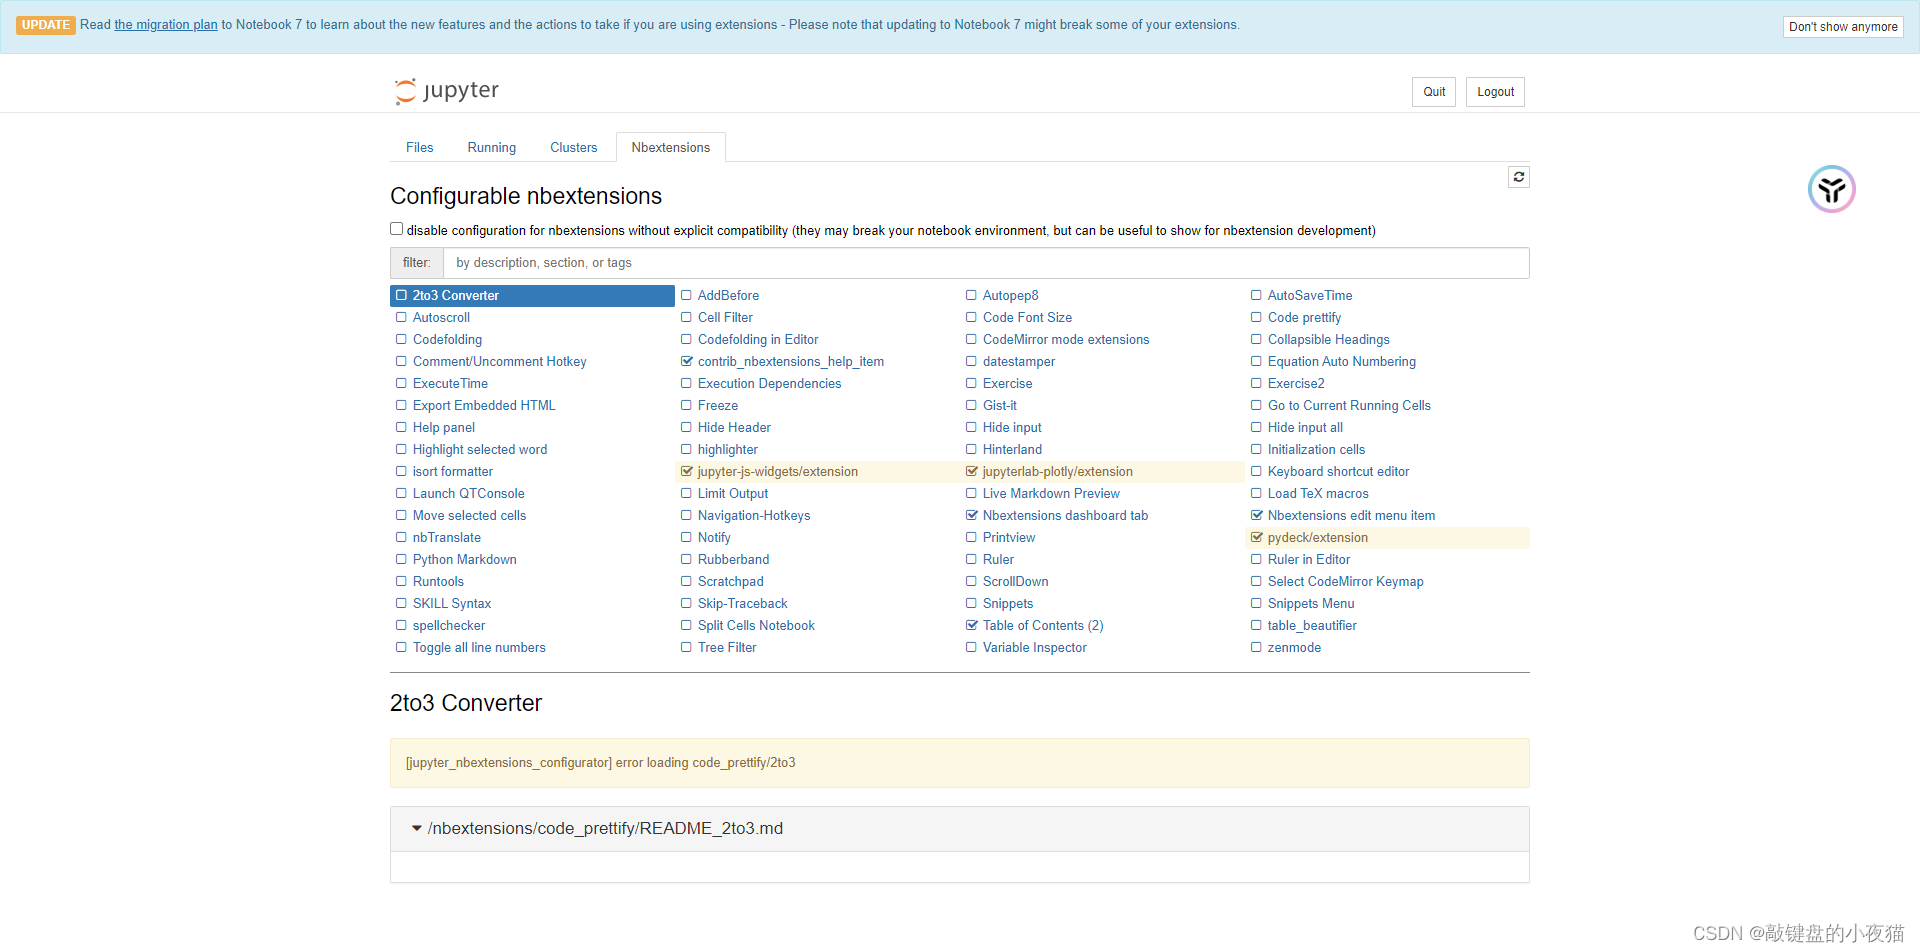The width and height of the screenshot is (1920, 952).
Task: Uncheck jupyter-js-widgets/extension
Action: tap(687, 471)
